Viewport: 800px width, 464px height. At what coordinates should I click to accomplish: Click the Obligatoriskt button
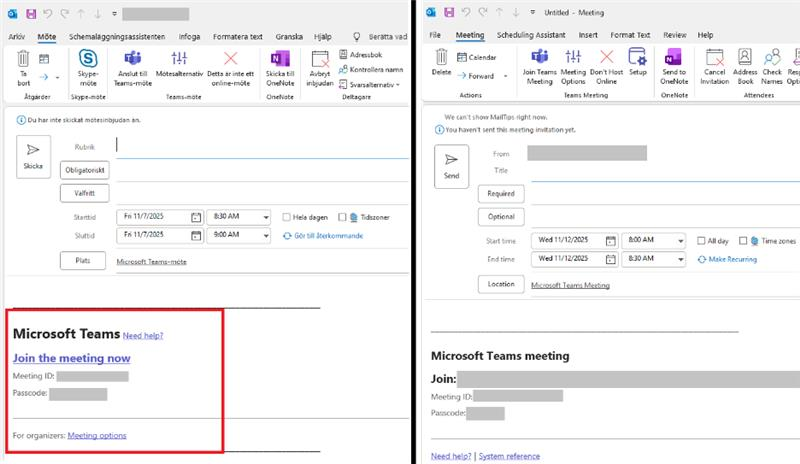(x=85, y=170)
